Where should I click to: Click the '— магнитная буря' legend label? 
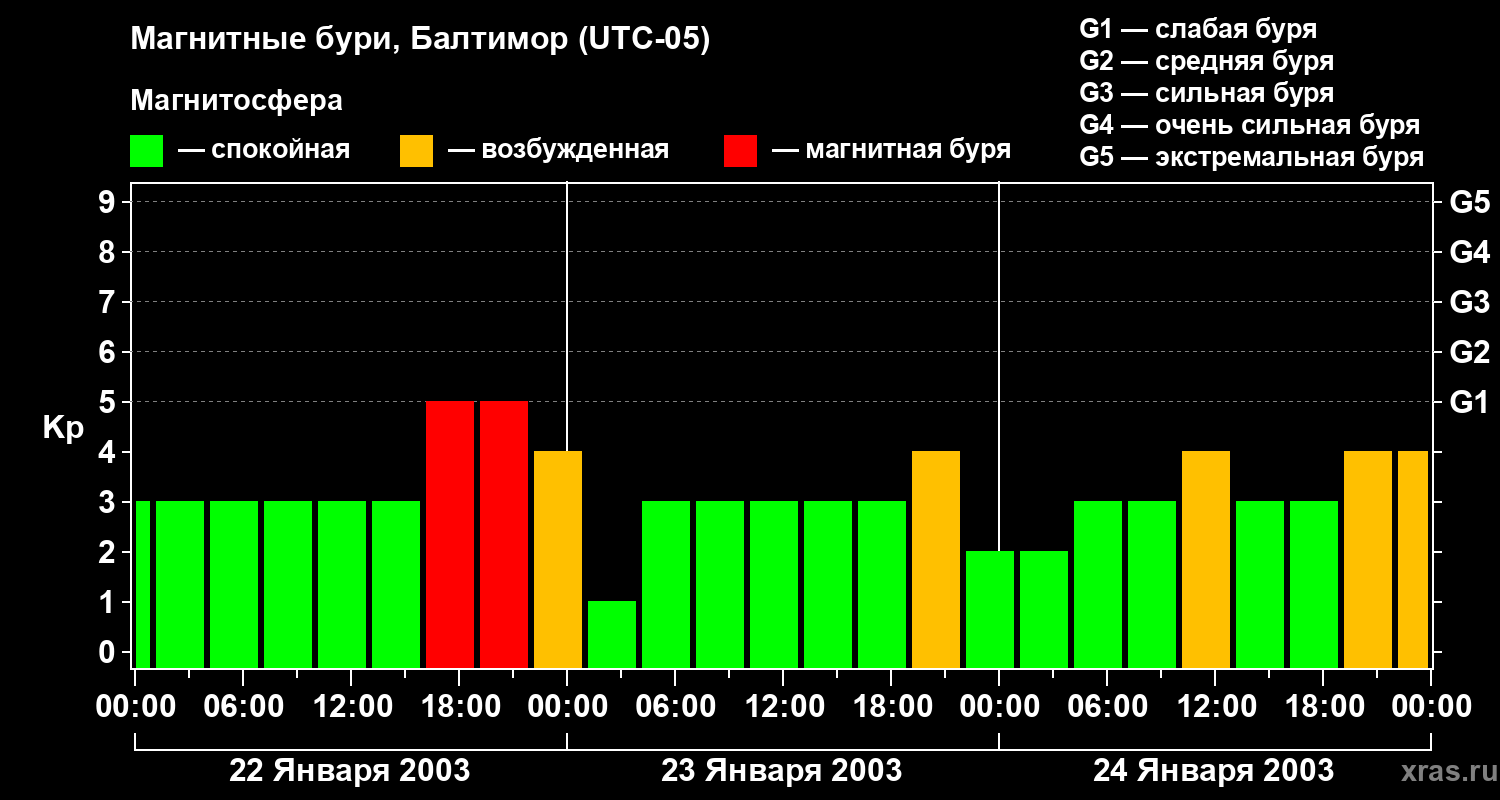891,150
